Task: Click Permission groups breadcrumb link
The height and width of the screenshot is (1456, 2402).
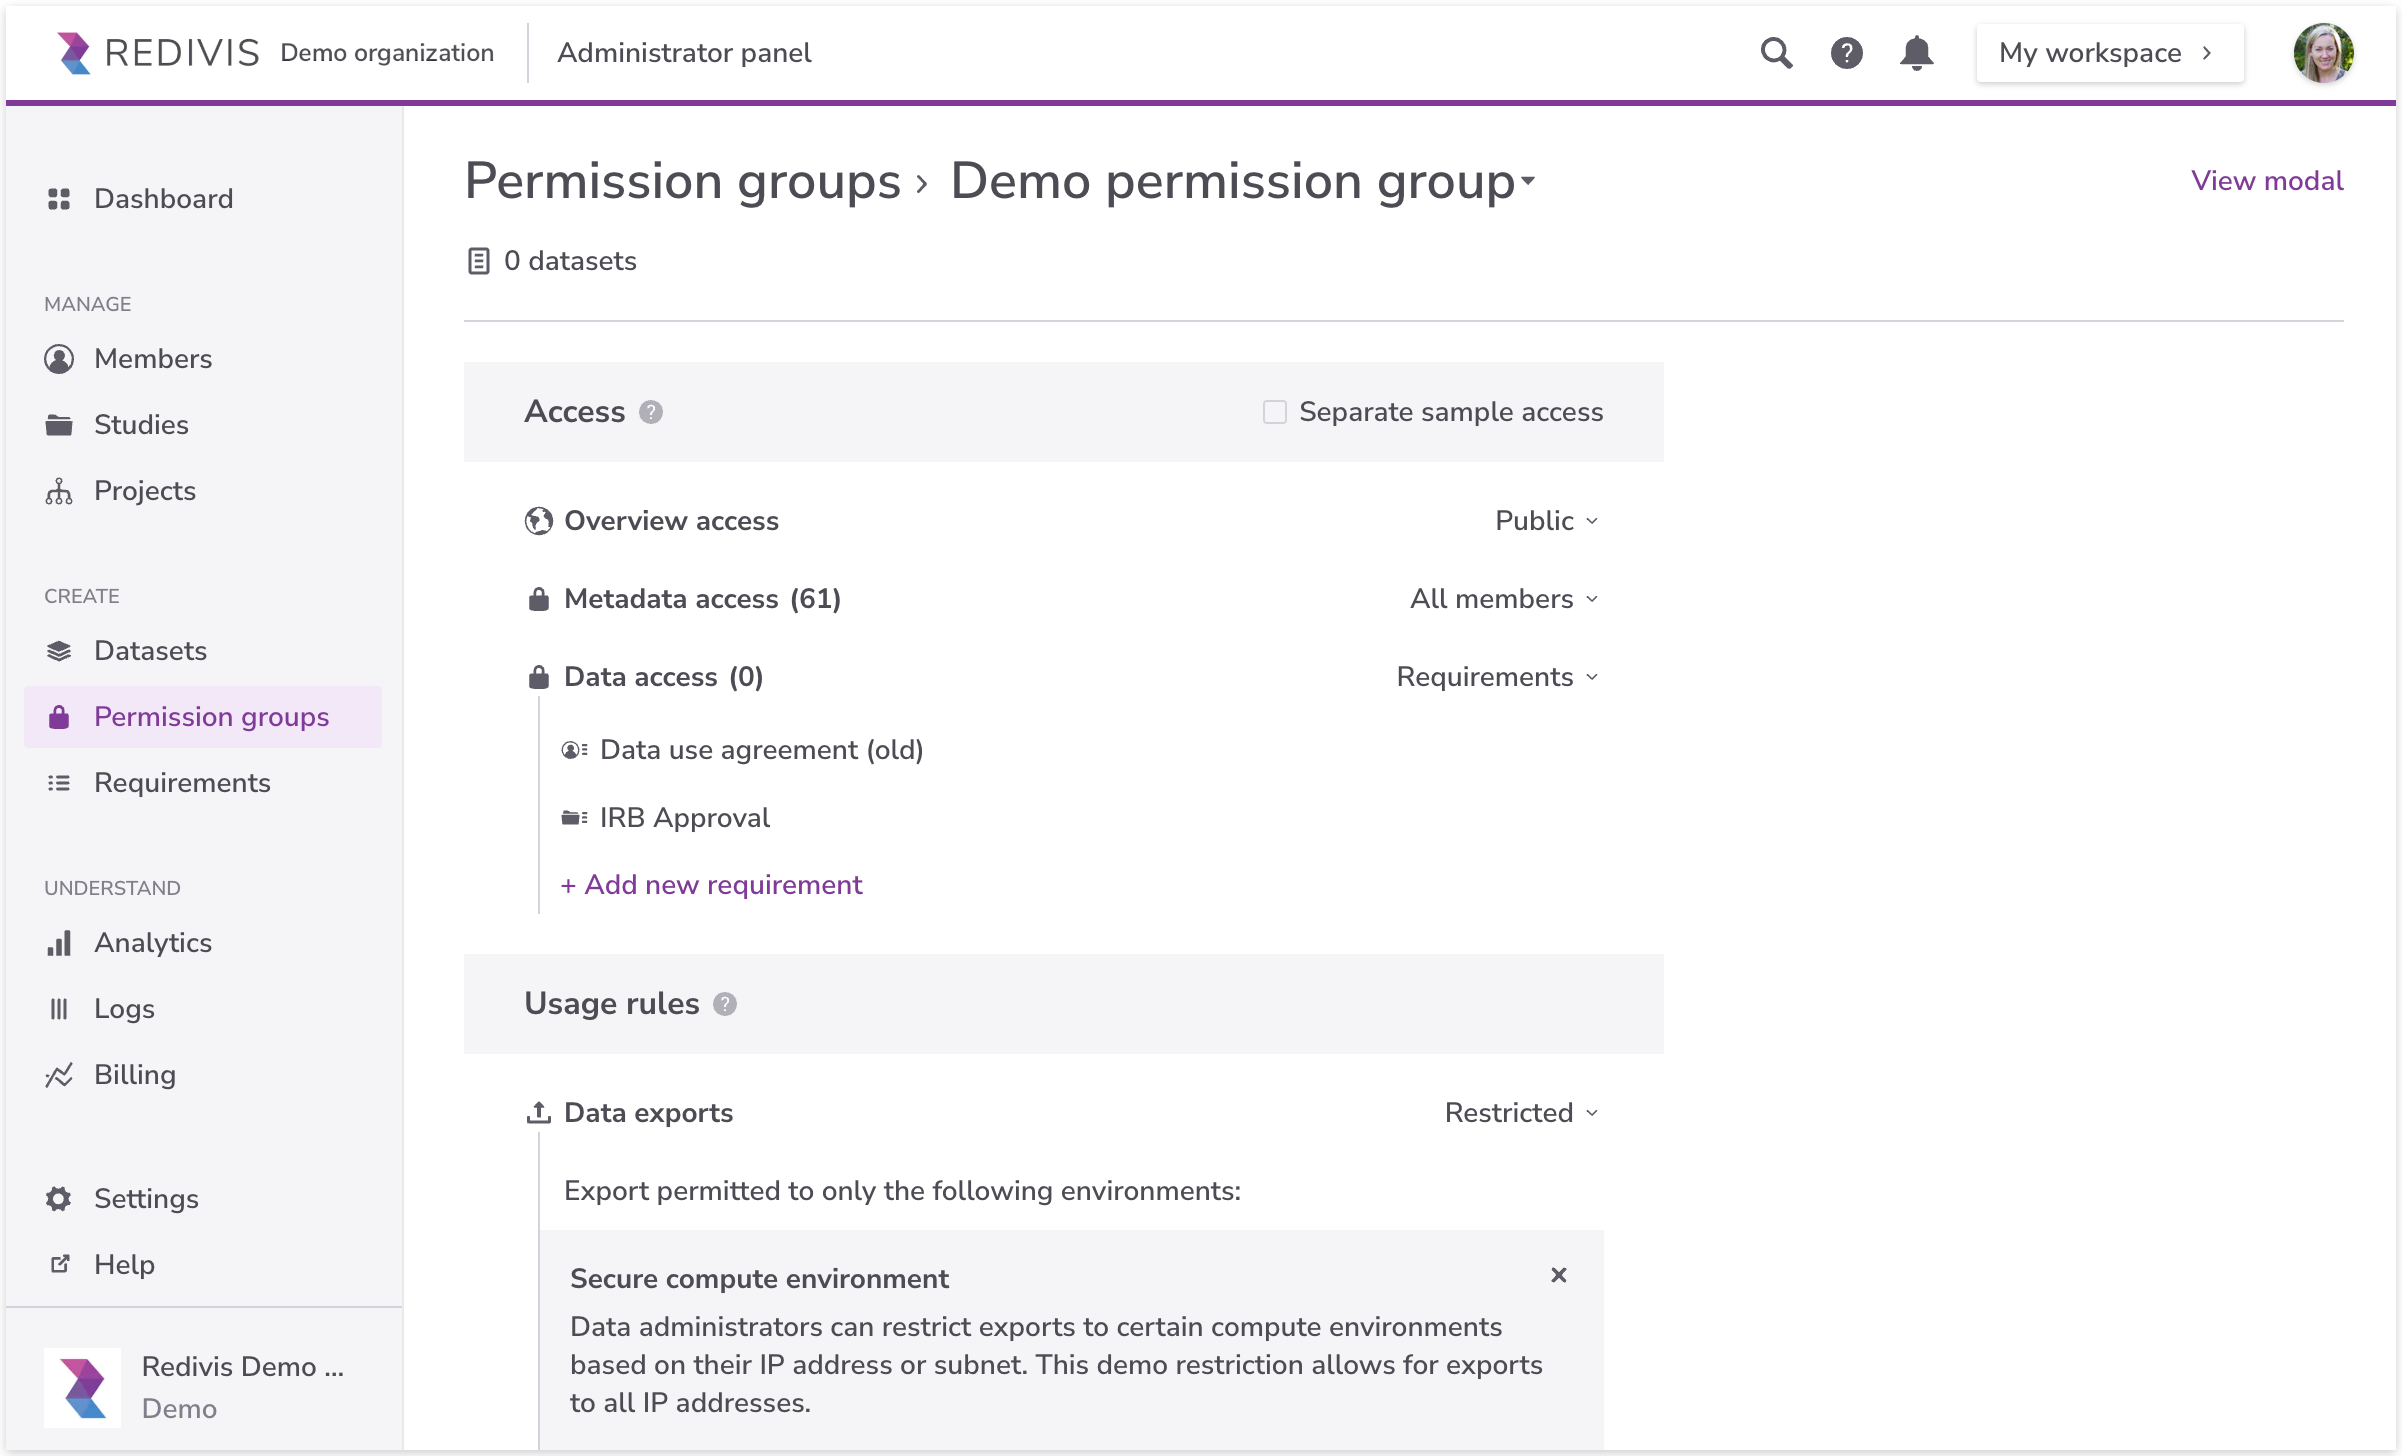Action: click(683, 182)
